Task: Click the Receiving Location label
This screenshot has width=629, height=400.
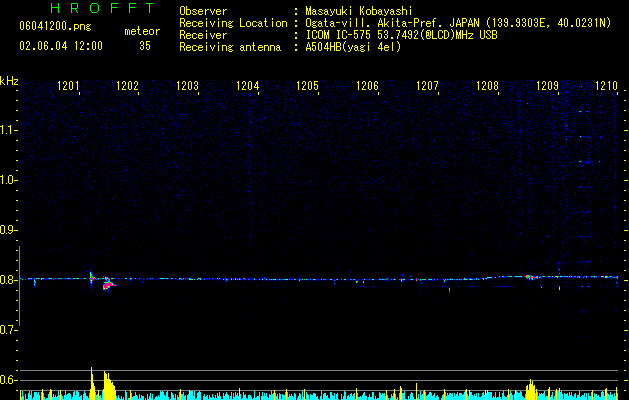Action: 233,23
